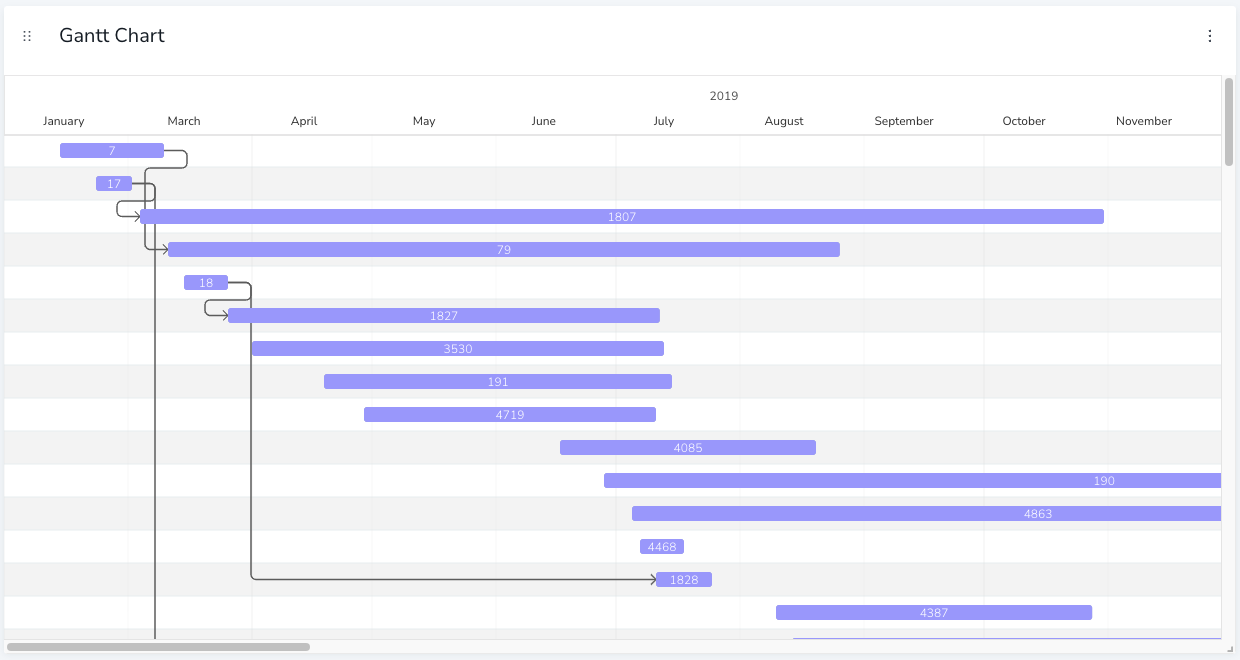Image resolution: width=1240 pixels, height=660 pixels.
Task: Click task bar 1828
Action: [x=684, y=579]
